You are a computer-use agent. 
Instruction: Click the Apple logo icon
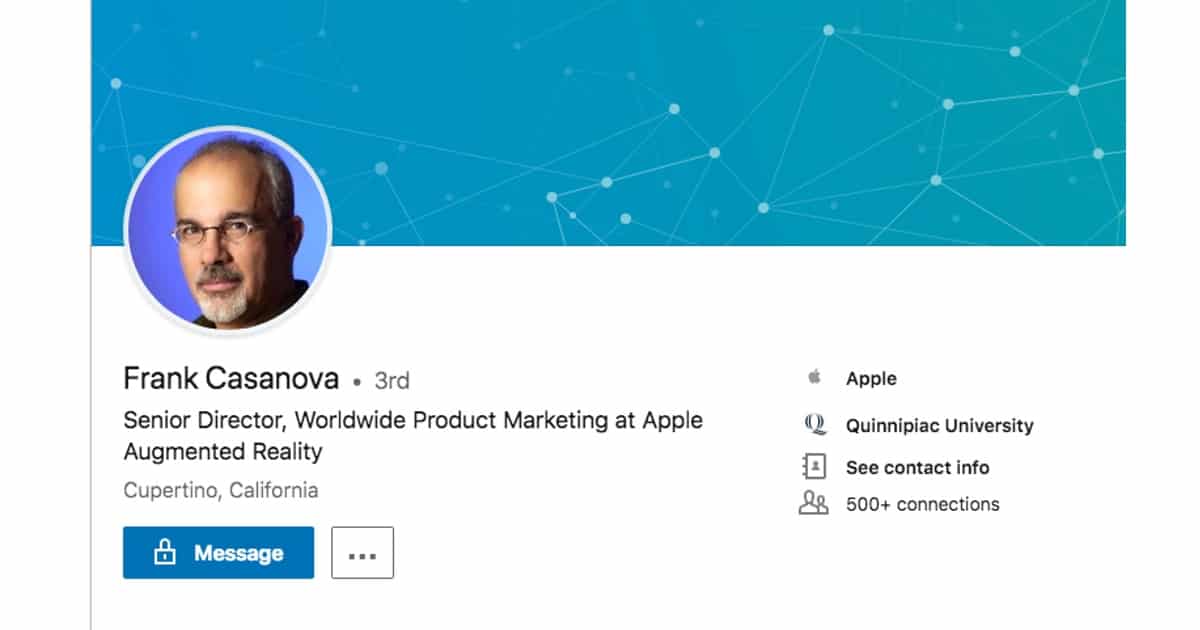[814, 378]
